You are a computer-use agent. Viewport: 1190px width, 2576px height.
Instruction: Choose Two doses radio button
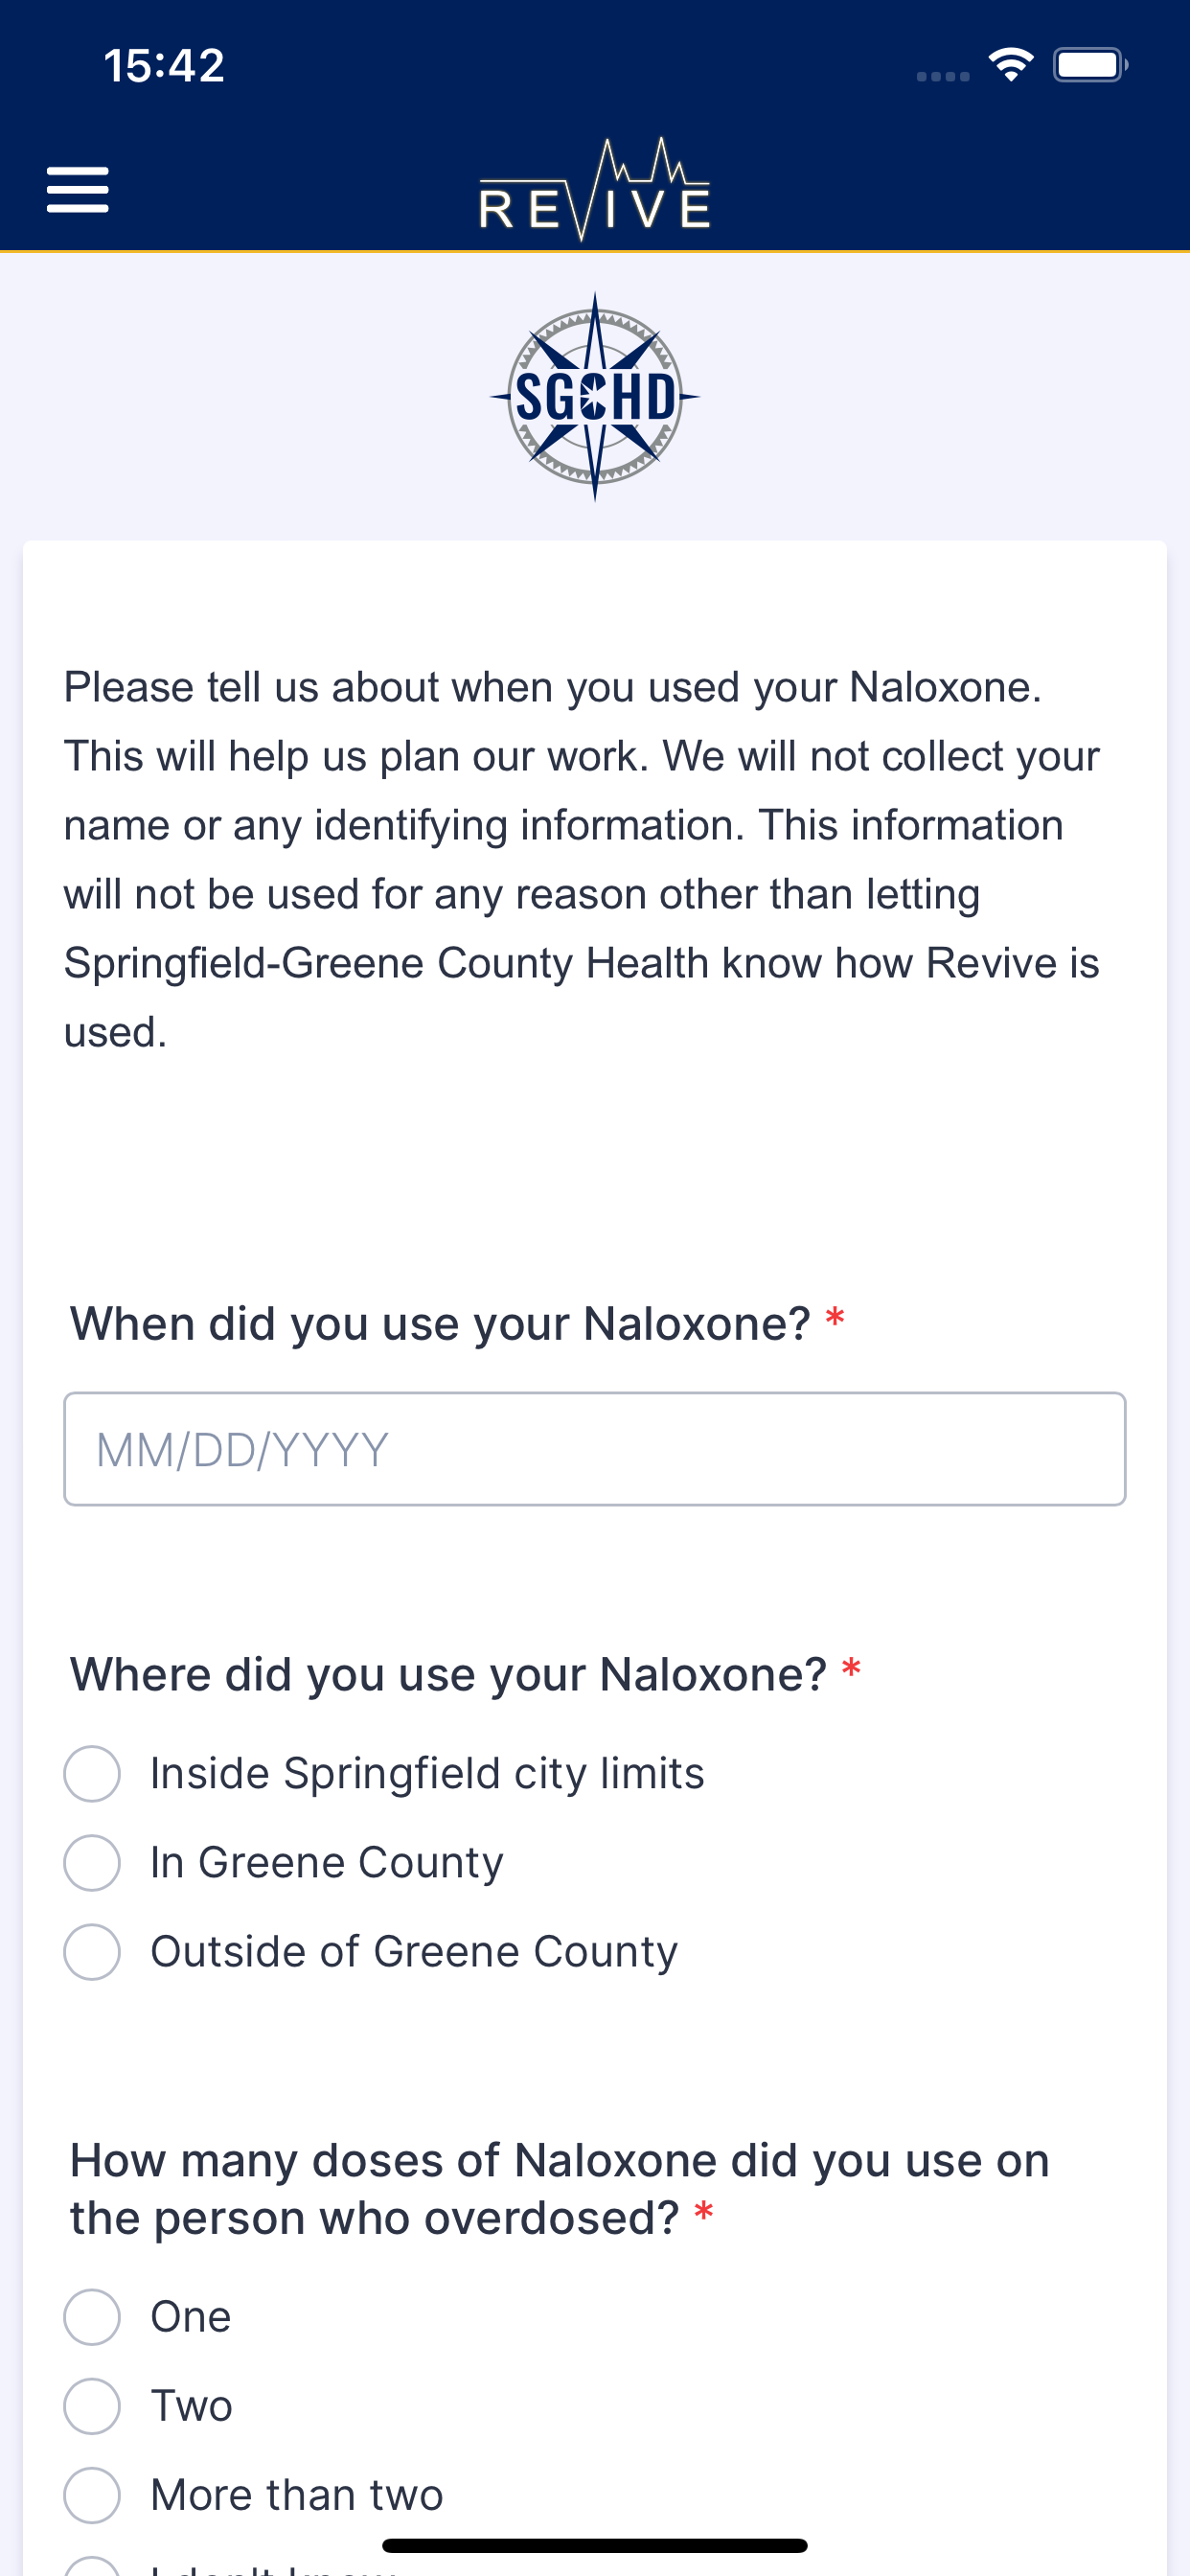(x=92, y=2406)
